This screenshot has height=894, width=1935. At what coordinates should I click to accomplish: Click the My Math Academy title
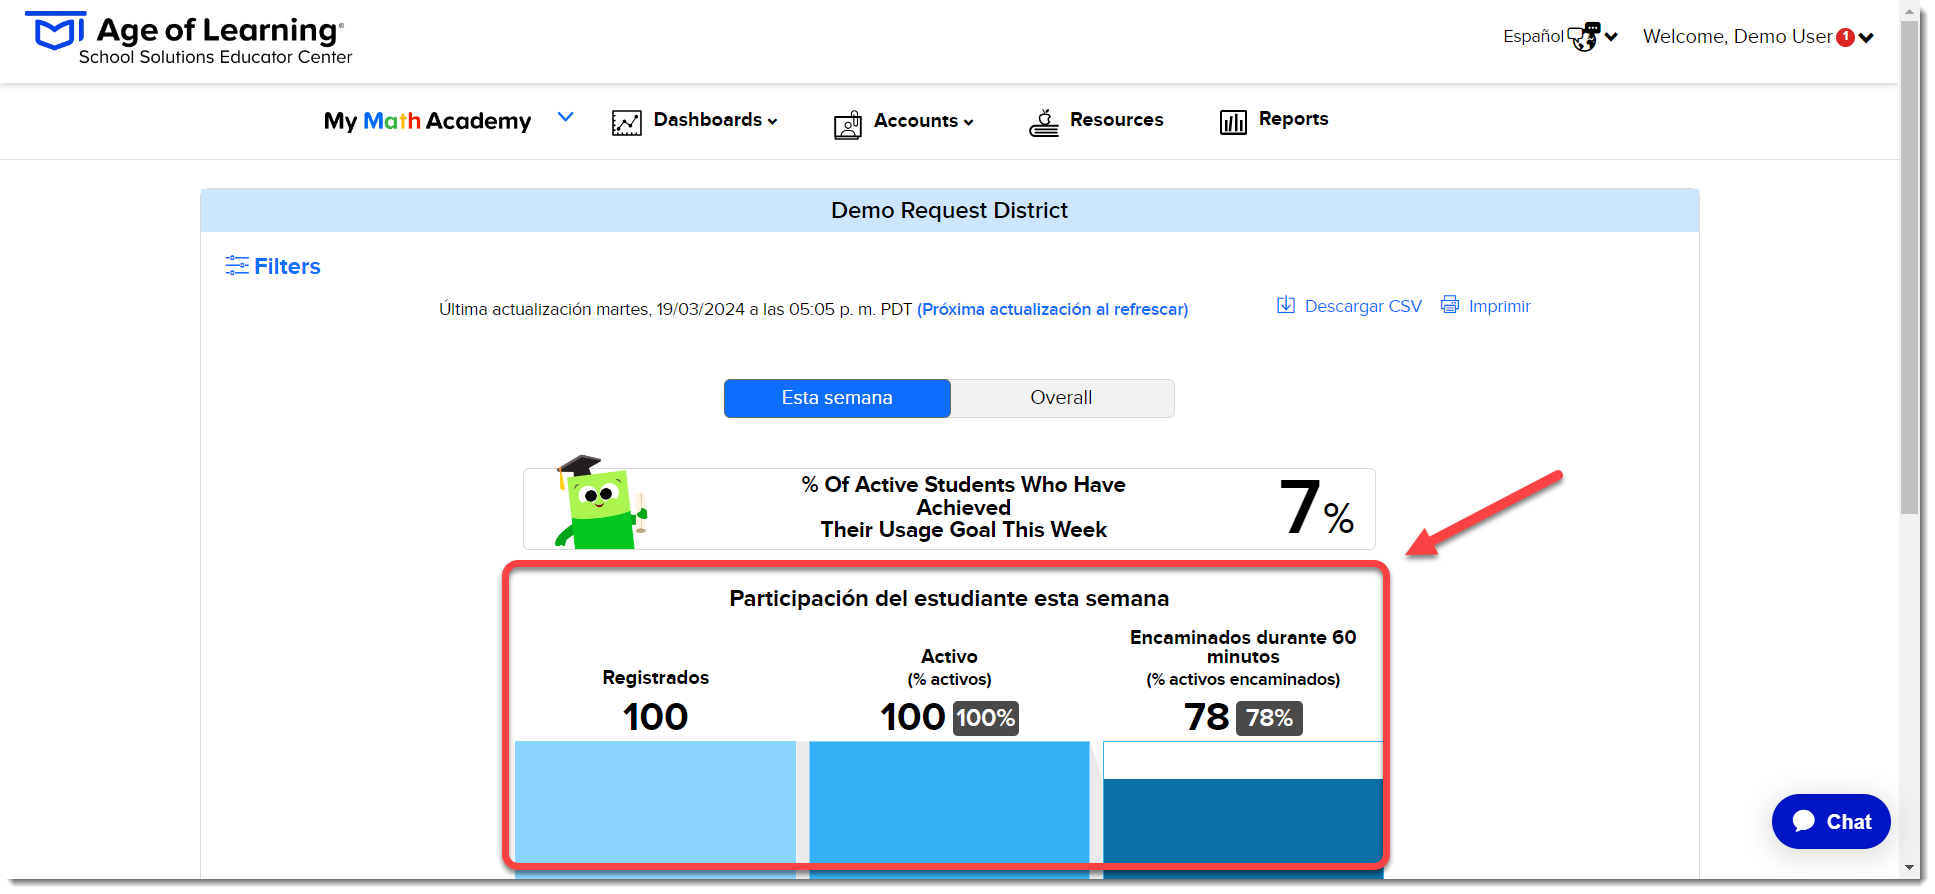pyautogui.click(x=427, y=121)
